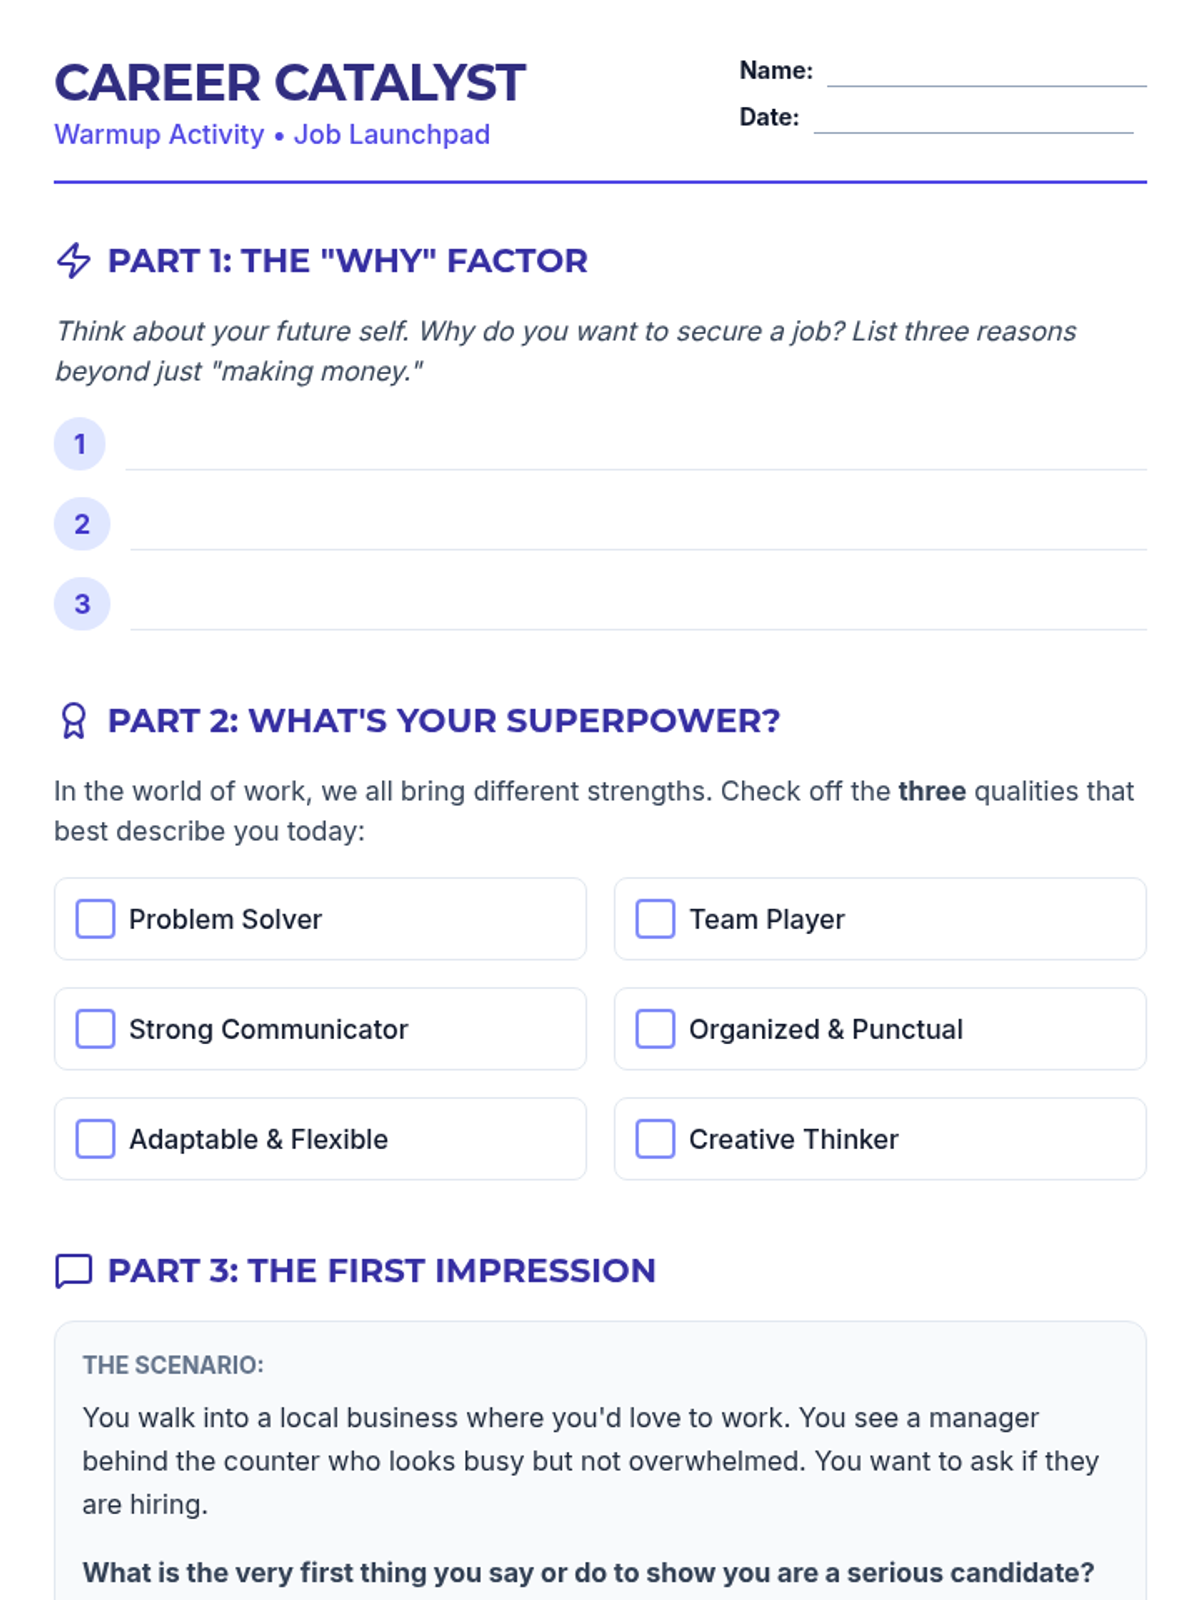Check the Team Player checkbox
The image size is (1200, 1600).
(656, 919)
